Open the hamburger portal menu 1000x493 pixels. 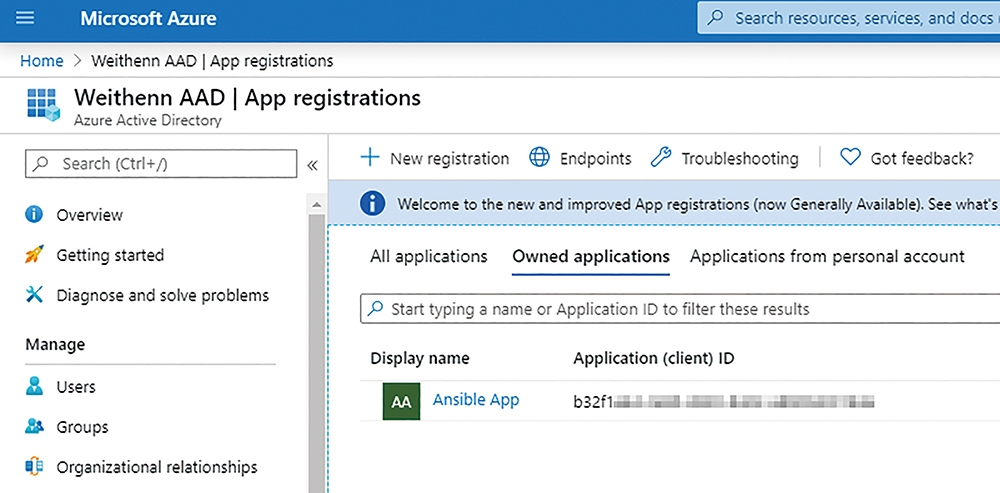[25, 18]
